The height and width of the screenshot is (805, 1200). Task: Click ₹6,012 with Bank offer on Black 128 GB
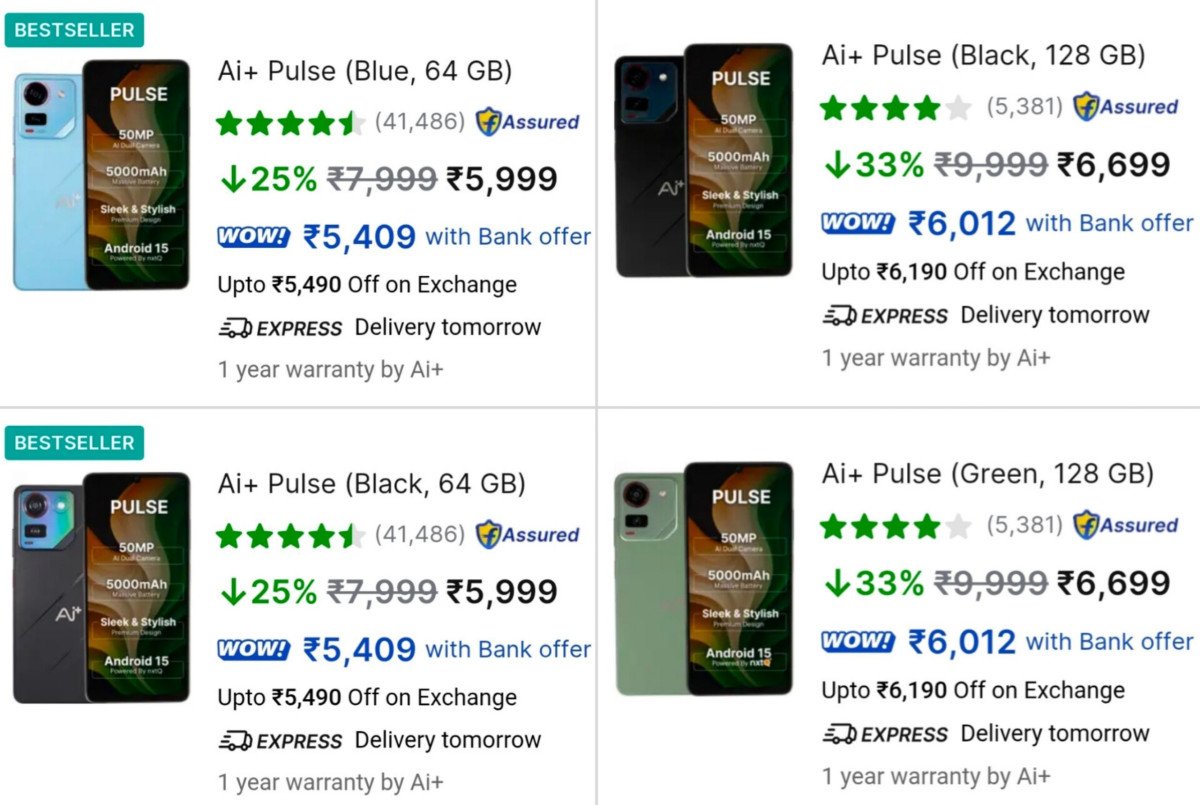click(x=1050, y=223)
